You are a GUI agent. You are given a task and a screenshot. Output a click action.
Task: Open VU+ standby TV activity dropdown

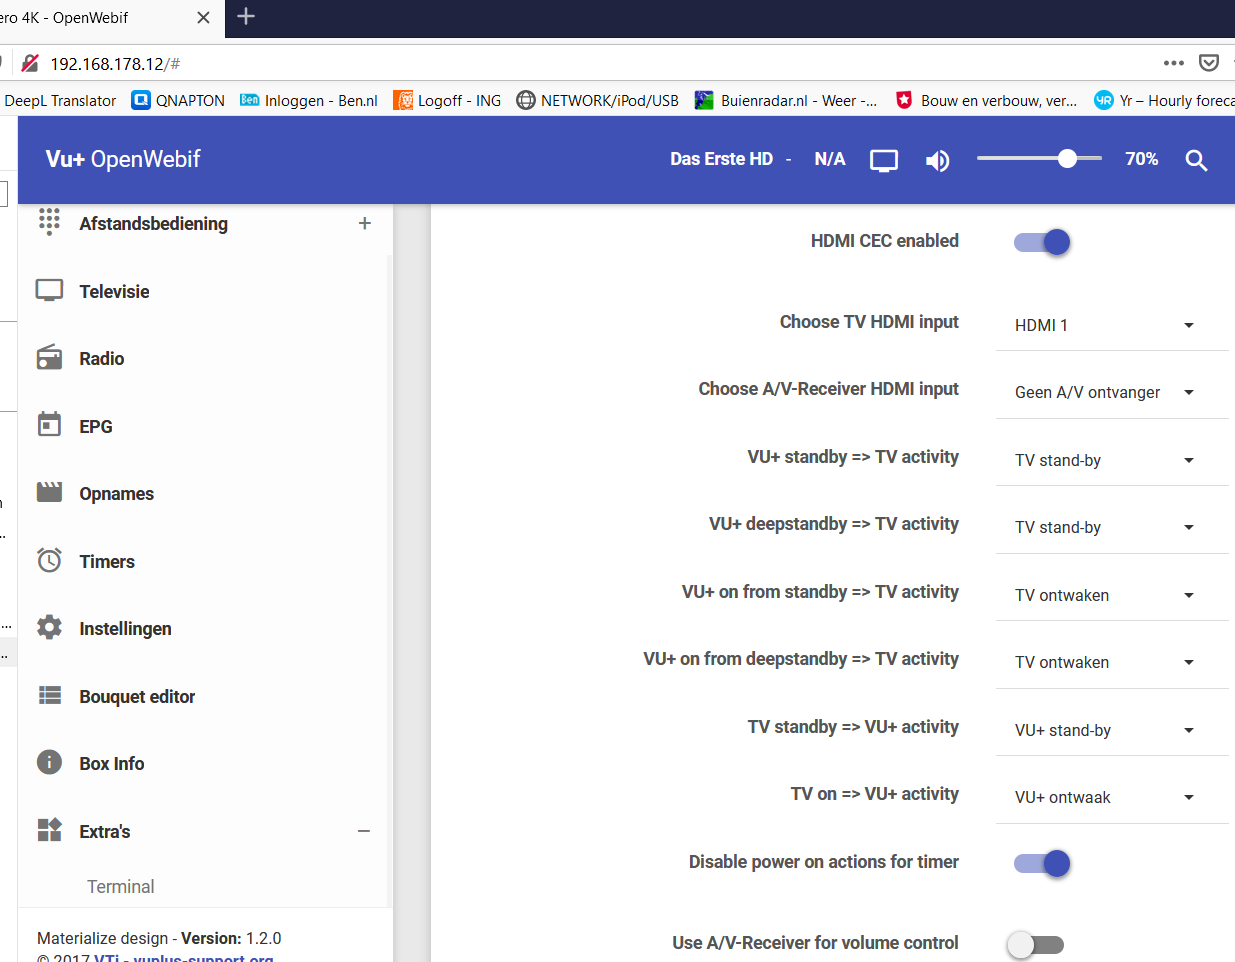coord(1112,460)
